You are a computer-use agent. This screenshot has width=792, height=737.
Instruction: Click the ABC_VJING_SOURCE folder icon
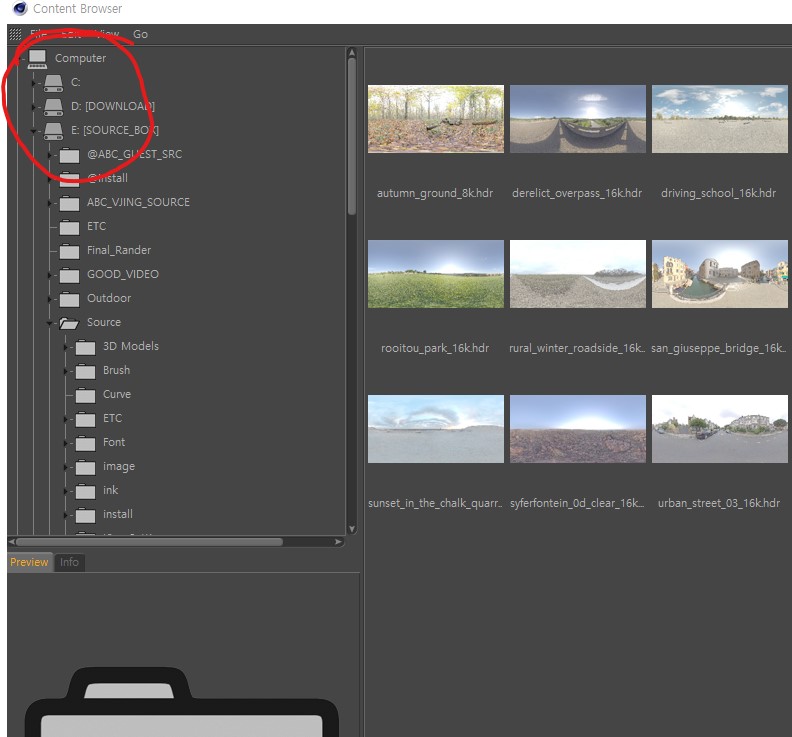click(x=69, y=203)
